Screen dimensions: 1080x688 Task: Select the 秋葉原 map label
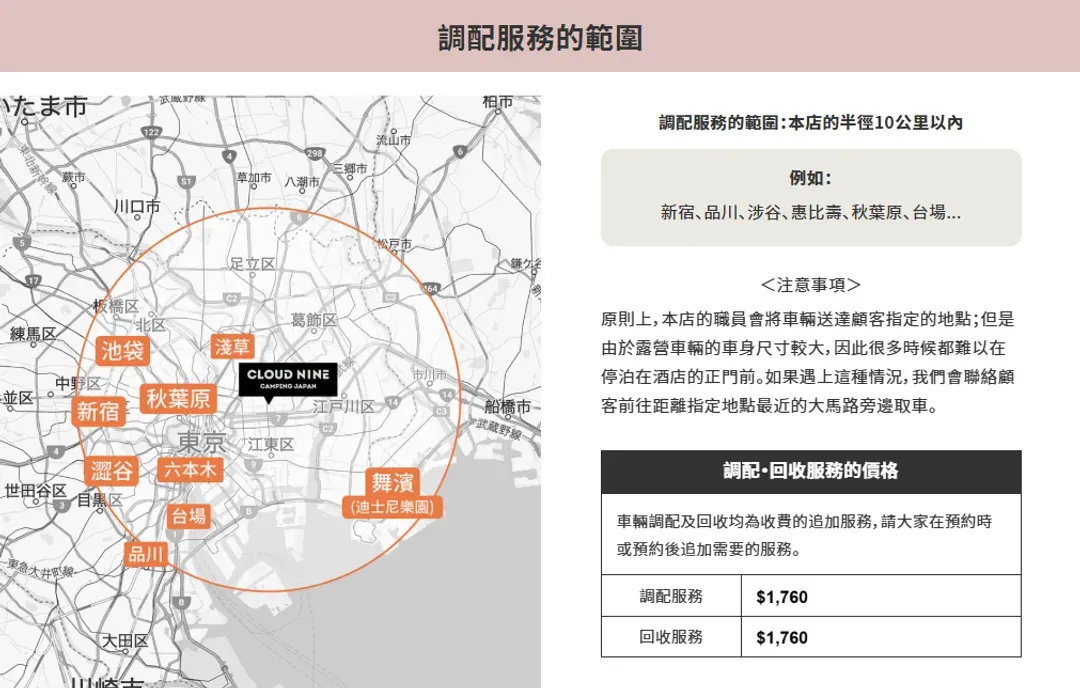tap(178, 399)
